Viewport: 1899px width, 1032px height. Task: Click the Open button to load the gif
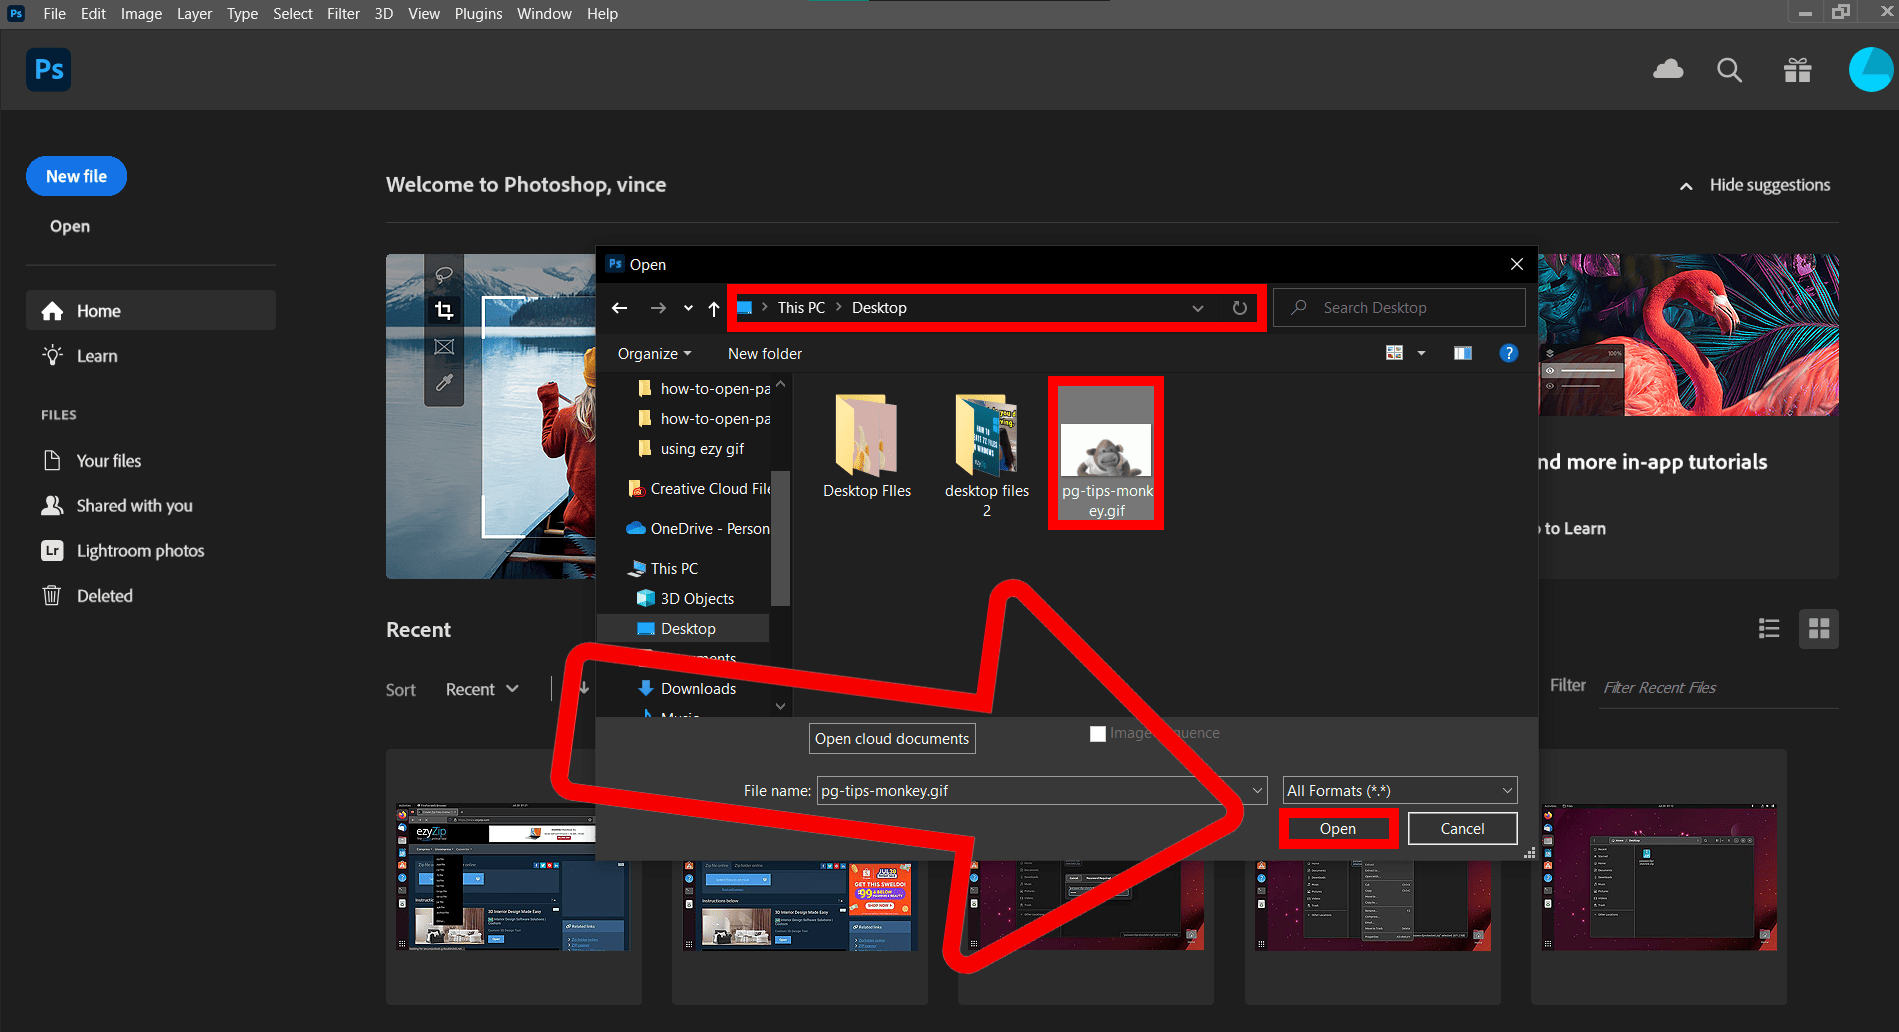(1337, 828)
